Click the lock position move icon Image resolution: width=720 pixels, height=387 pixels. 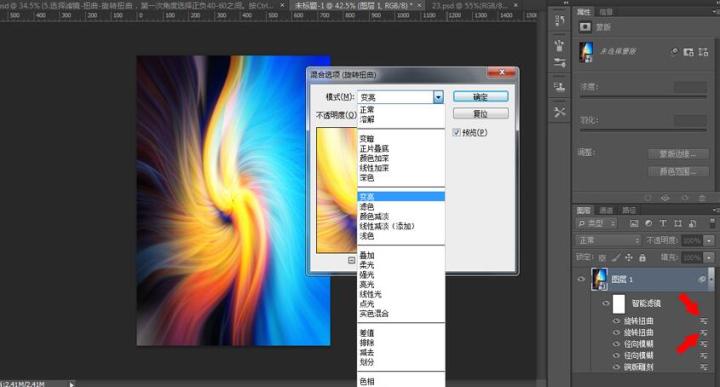coord(629,258)
